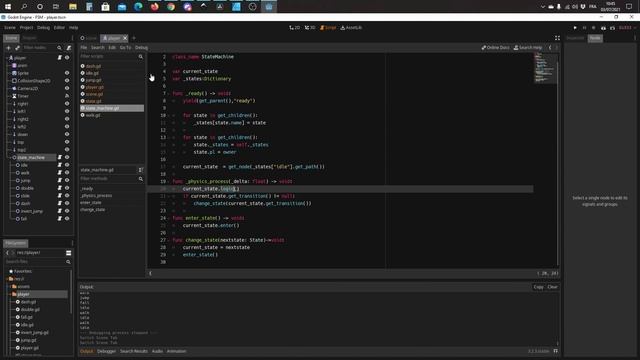Add a new scene tab
Viewport: 640px width, 360px height.
133,38
